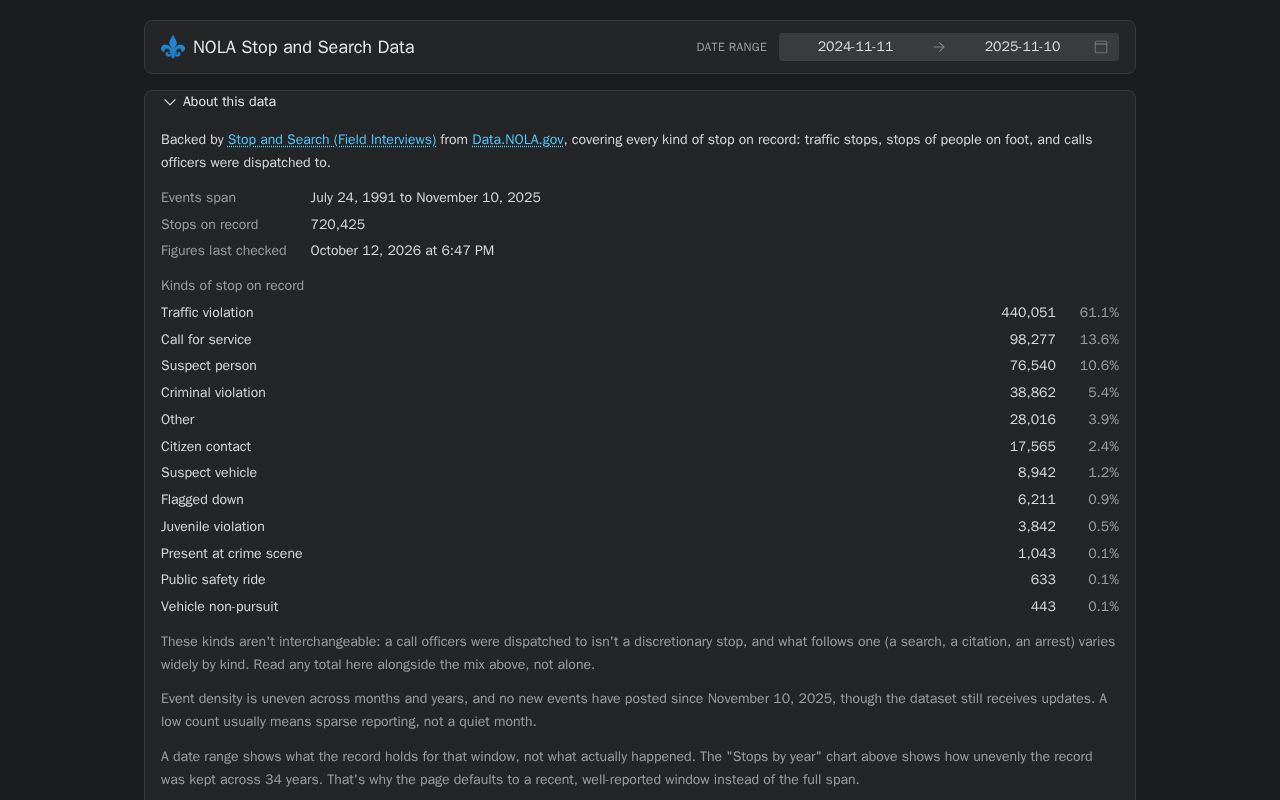Click the Suspect vehicle row label
The height and width of the screenshot is (800, 1280).
tap(209, 473)
